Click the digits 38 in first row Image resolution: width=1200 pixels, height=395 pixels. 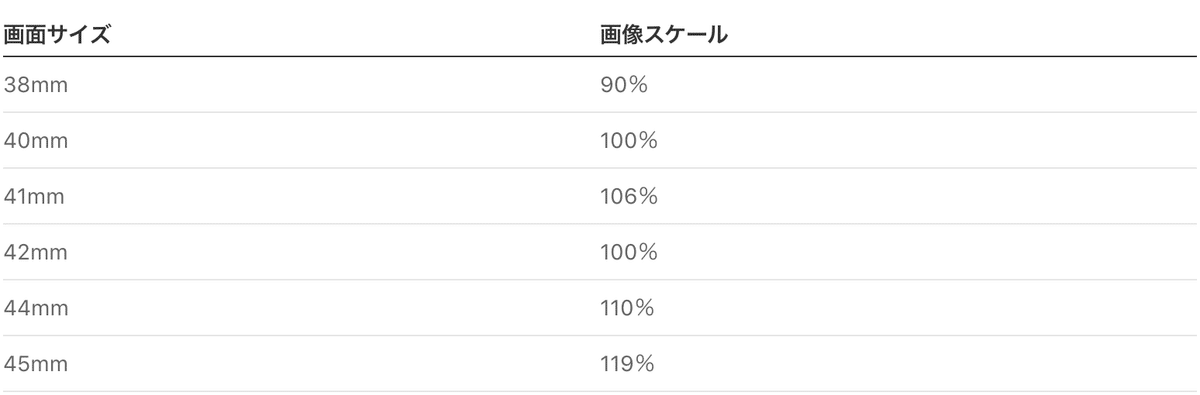coord(16,85)
